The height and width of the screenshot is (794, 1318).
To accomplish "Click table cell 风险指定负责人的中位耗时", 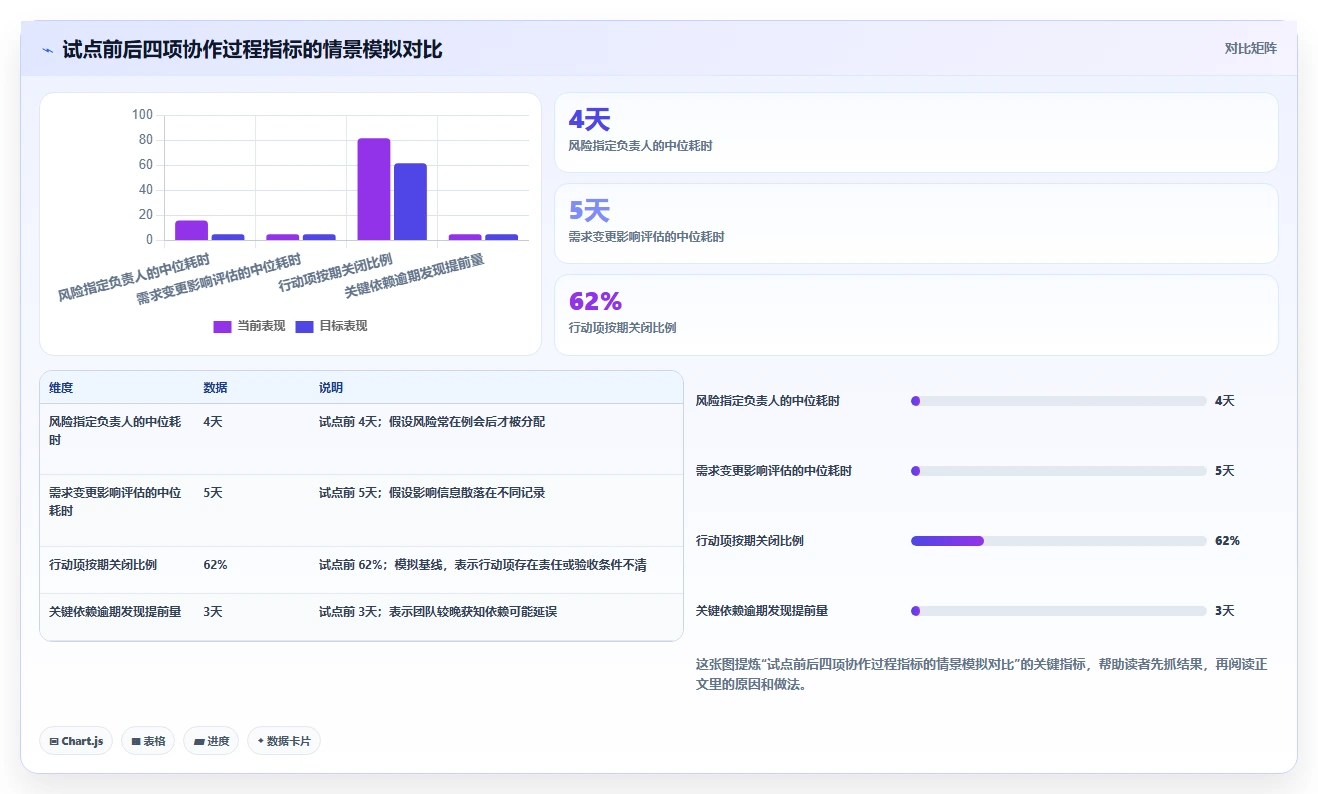I will [115, 431].
